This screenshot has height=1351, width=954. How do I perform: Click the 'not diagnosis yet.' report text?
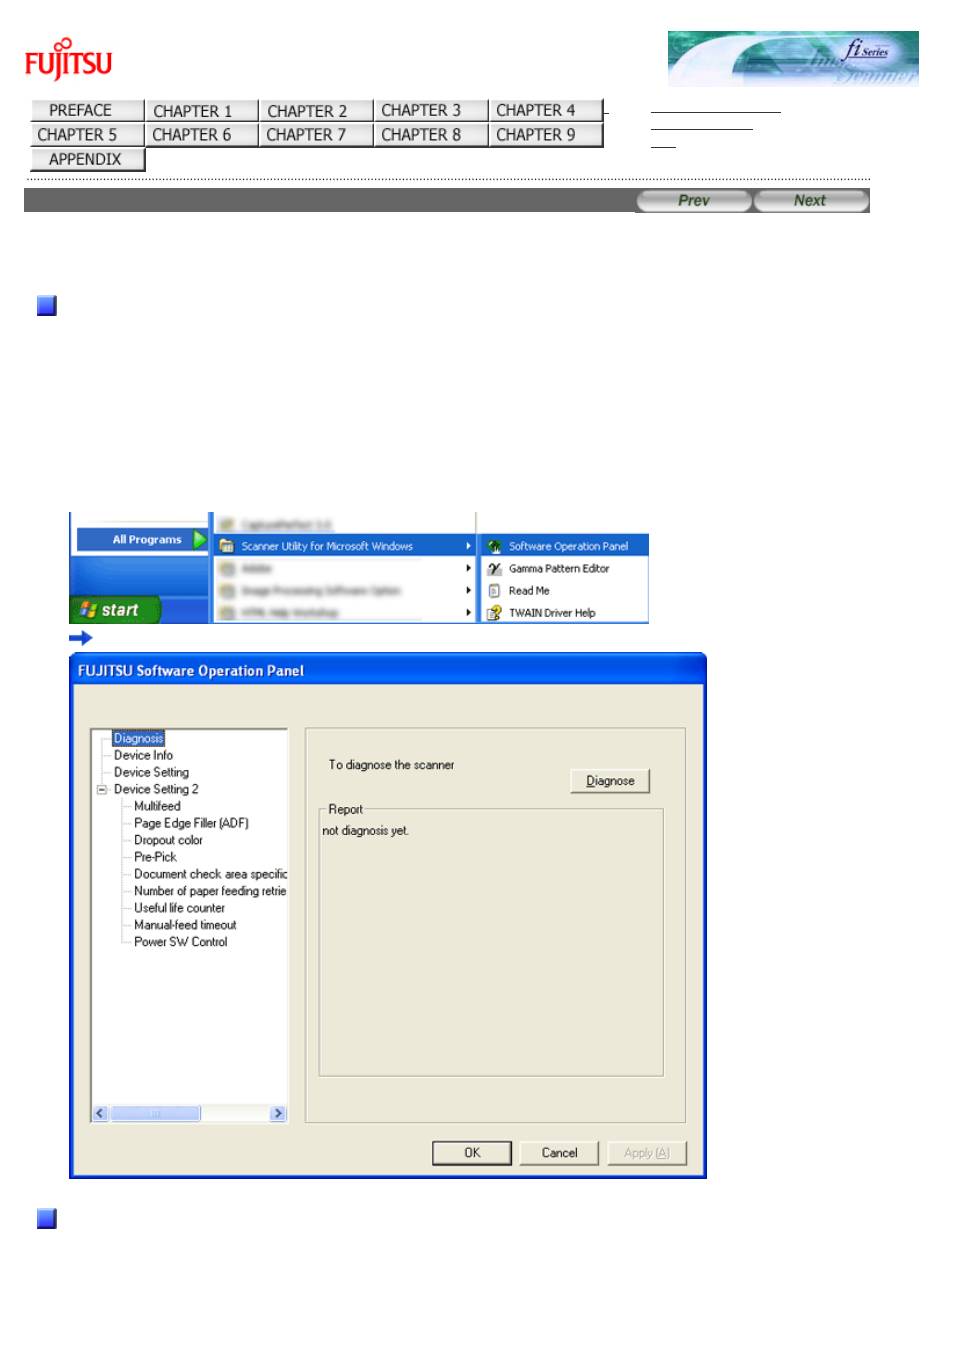tap(365, 831)
